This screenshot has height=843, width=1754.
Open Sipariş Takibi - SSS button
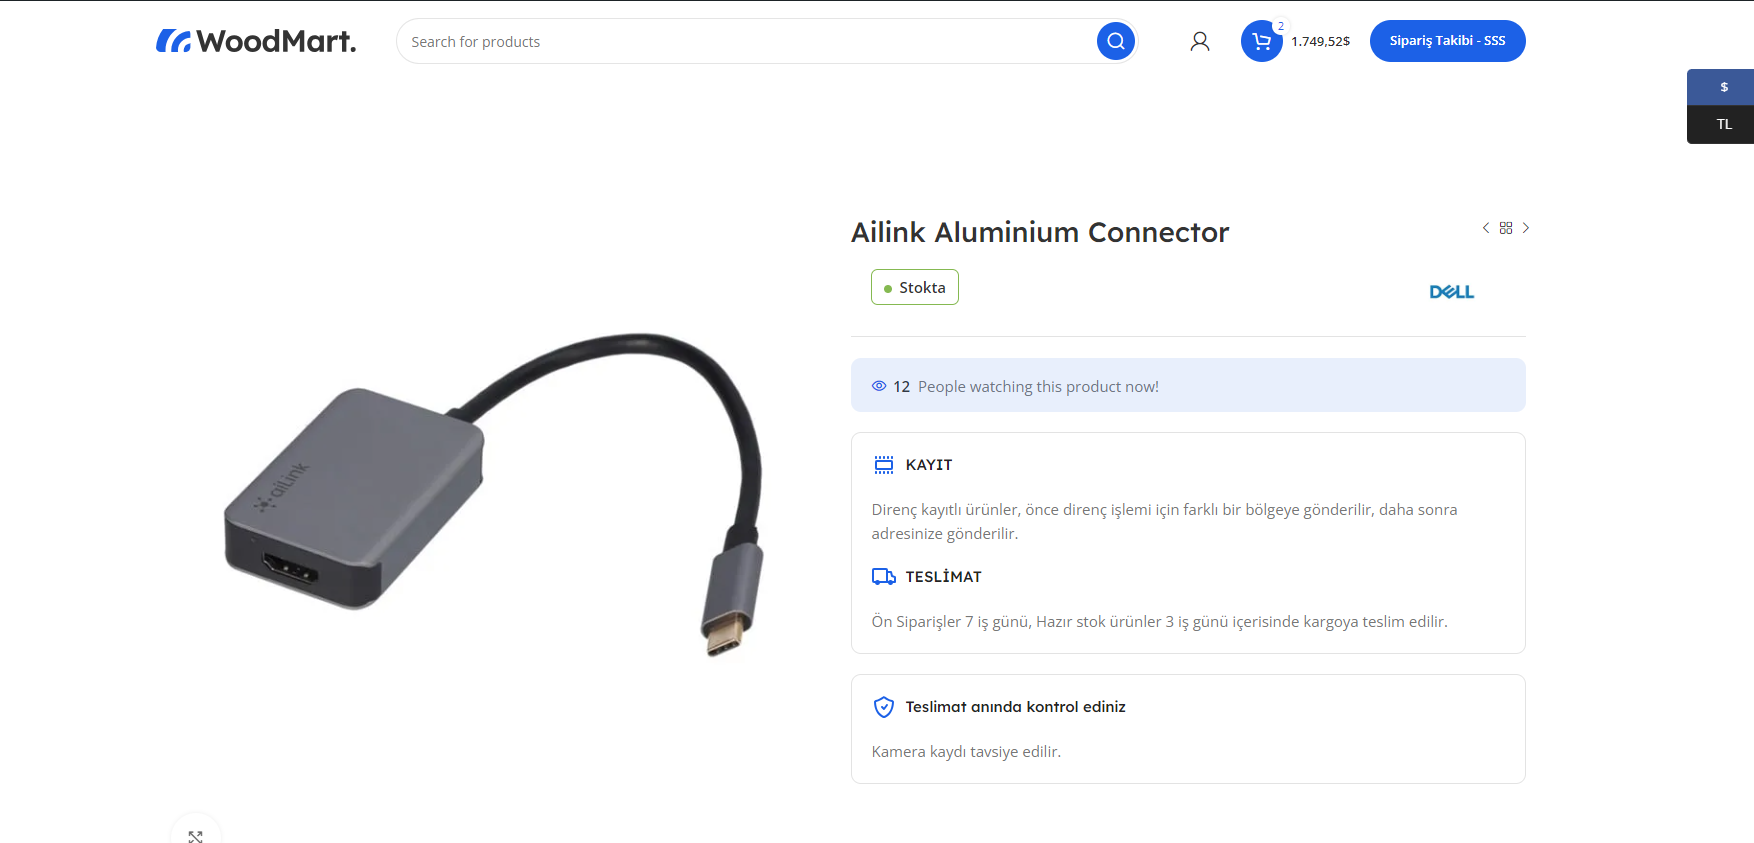[1447, 41]
